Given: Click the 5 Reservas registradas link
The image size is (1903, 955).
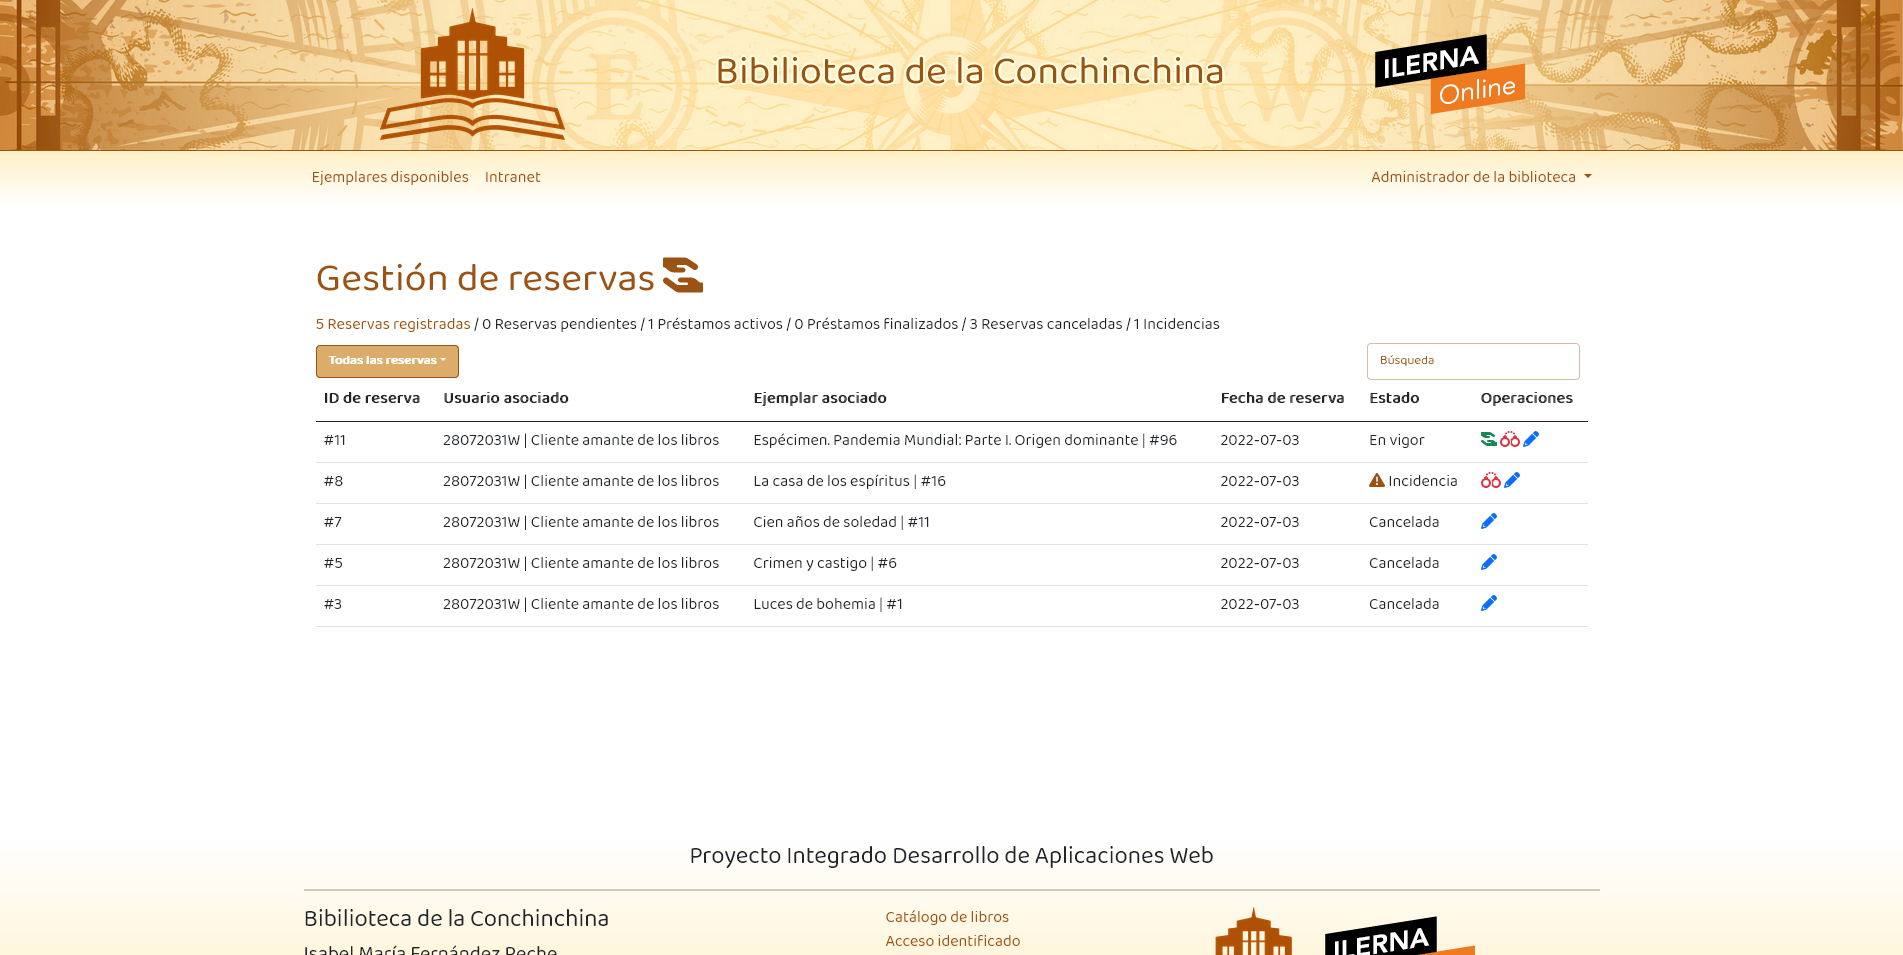Looking at the screenshot, I should [392, 324].
